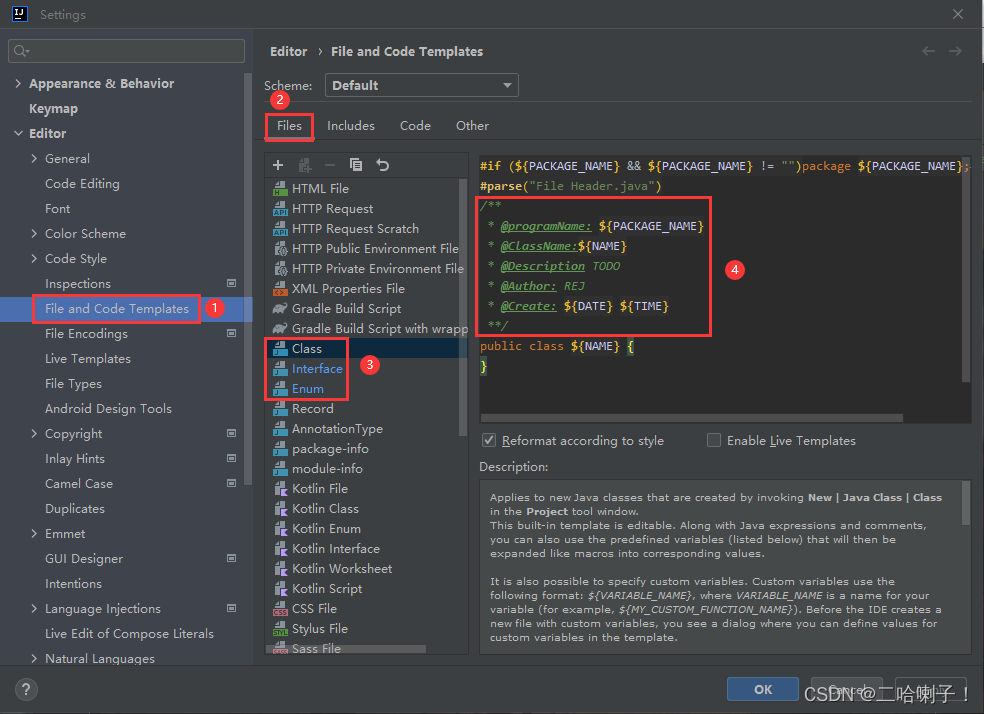Click the Stylus File icon

click(280, 629)
